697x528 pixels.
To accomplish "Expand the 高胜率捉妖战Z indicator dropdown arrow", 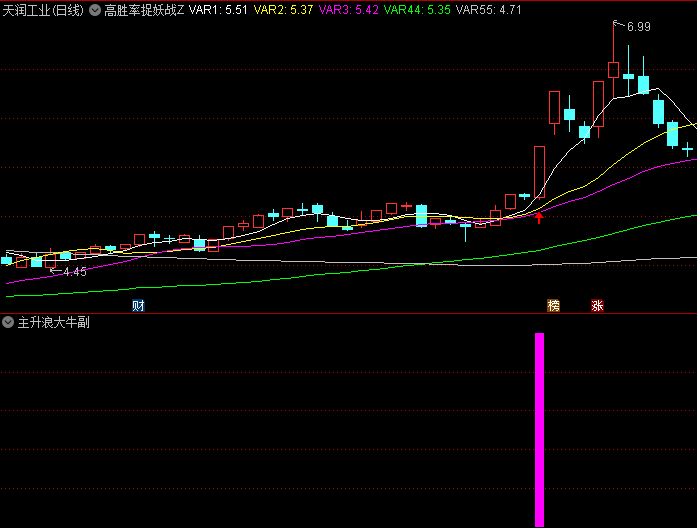I will (95, 10).
